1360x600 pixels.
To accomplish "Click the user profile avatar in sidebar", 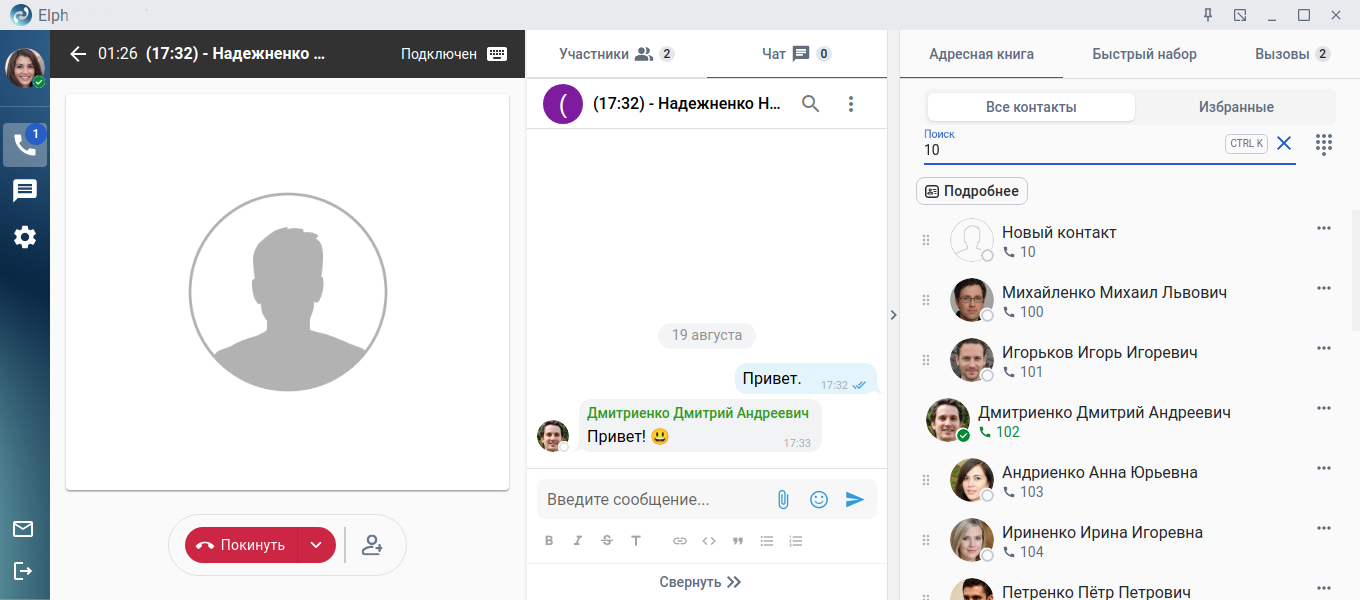I will pyautogui.click(x=25, y=68).
